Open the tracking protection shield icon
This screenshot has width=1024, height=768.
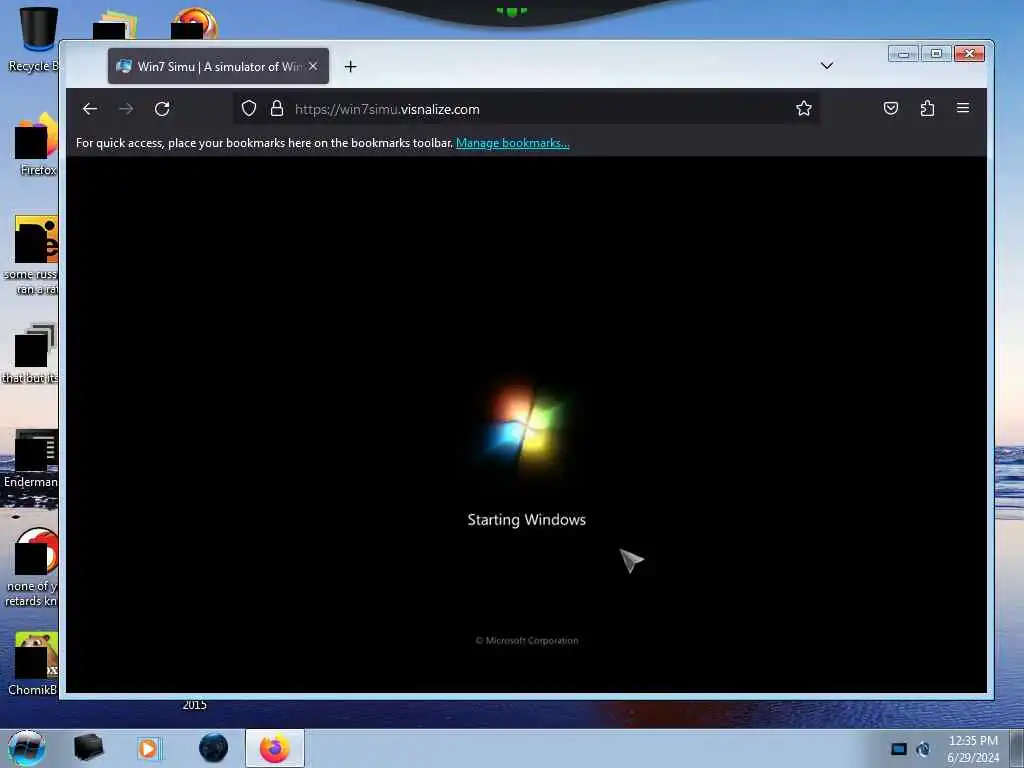click(x=249, y=108)
